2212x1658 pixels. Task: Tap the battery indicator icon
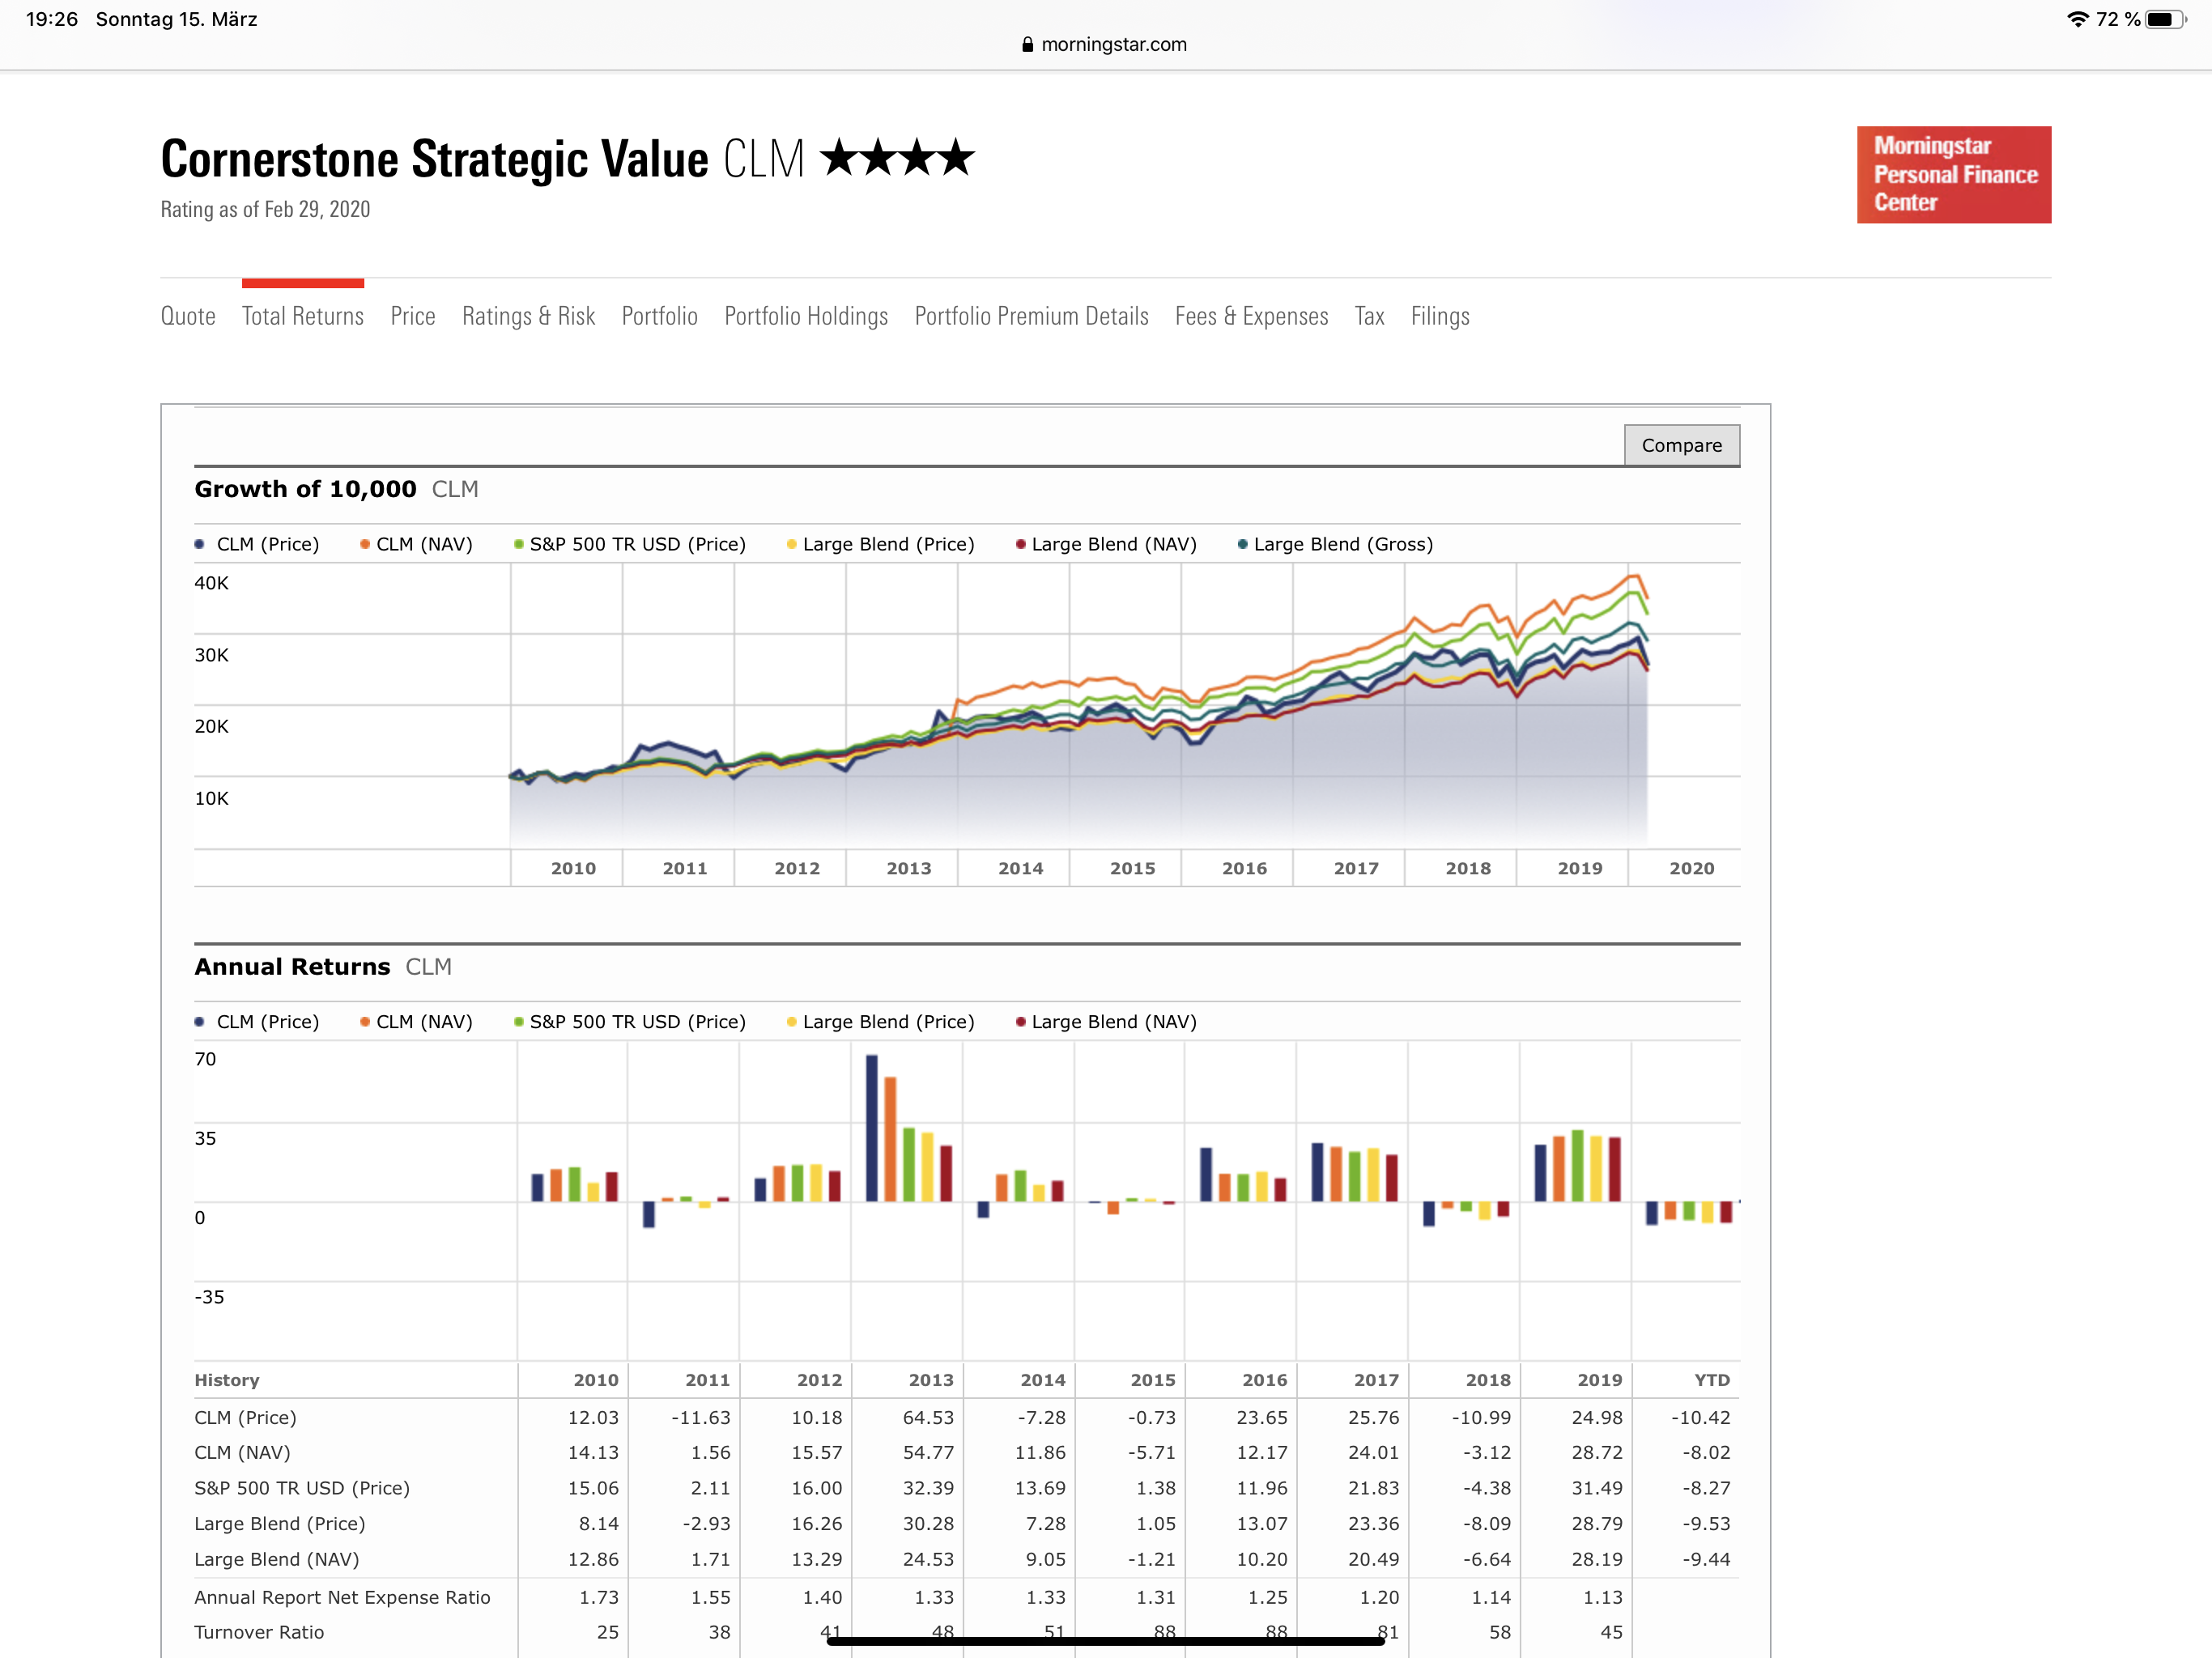tap(2165, 19)
